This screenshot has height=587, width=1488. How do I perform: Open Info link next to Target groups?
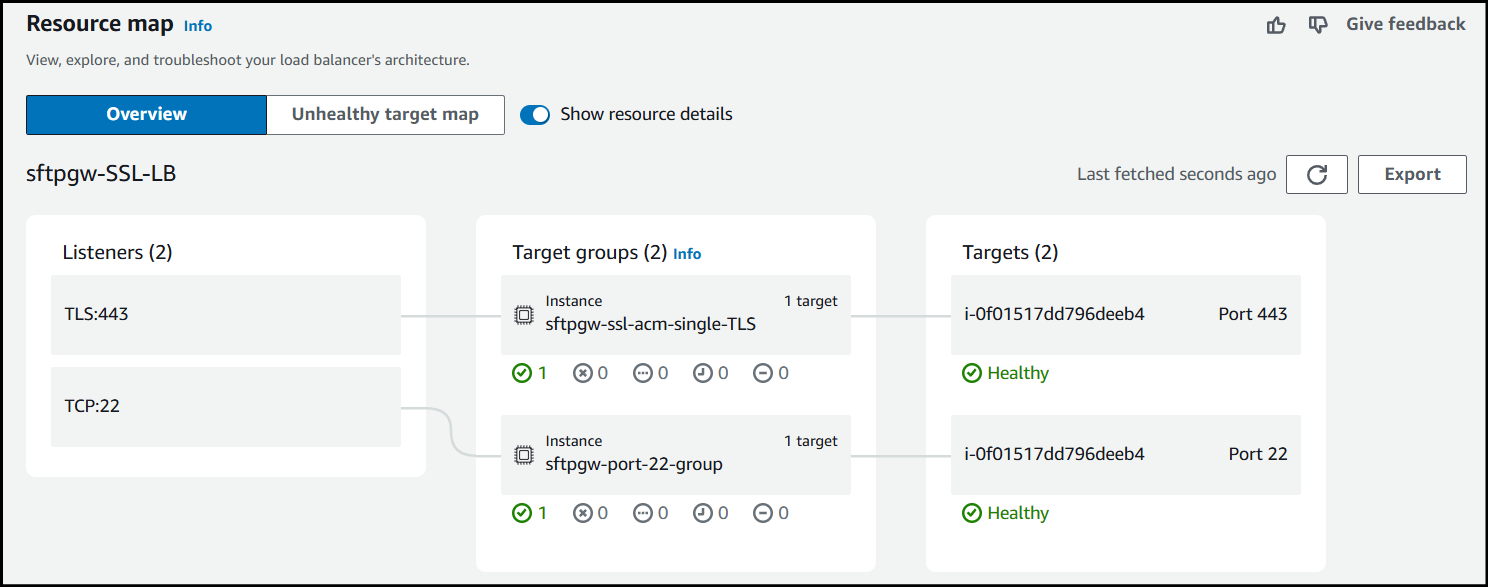(x=687, y=254)
